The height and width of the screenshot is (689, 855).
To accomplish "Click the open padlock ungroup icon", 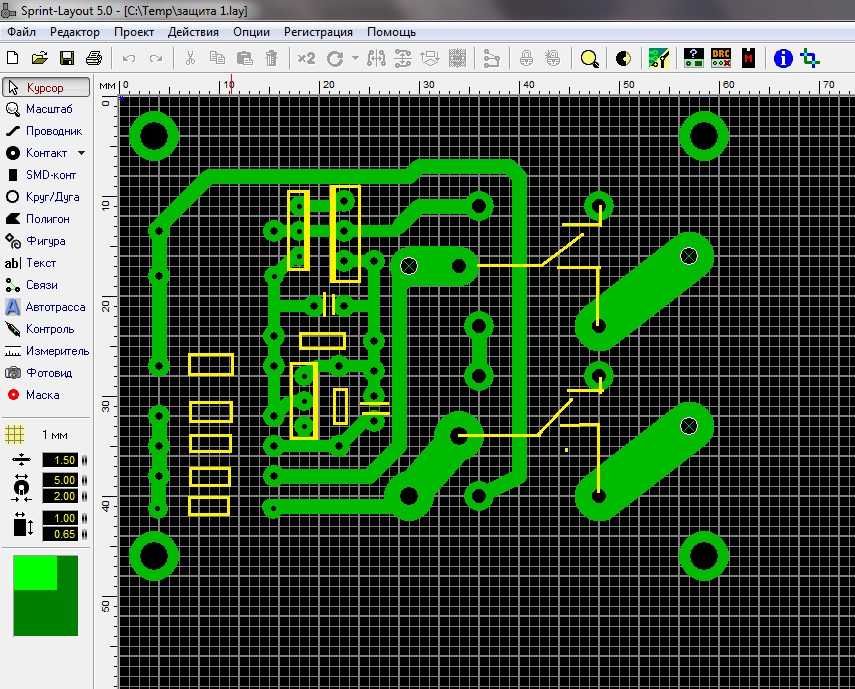I will (x=552, y=58).
